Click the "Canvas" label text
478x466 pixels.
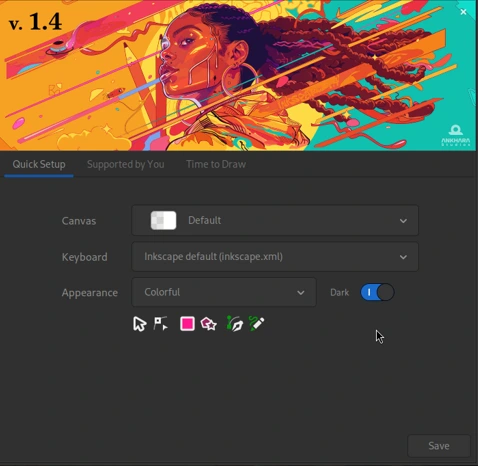click(x=79, y=221)
